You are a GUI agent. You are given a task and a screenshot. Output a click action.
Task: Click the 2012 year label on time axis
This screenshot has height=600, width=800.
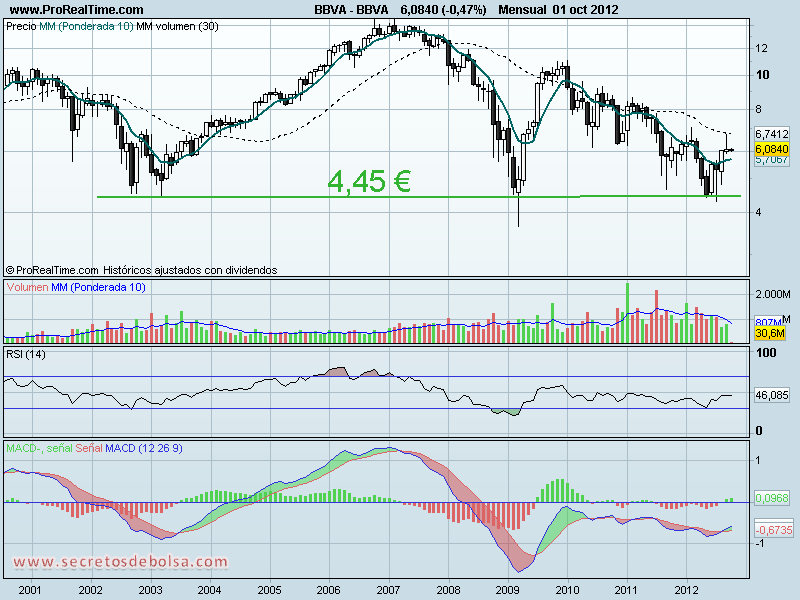[687, 590]
